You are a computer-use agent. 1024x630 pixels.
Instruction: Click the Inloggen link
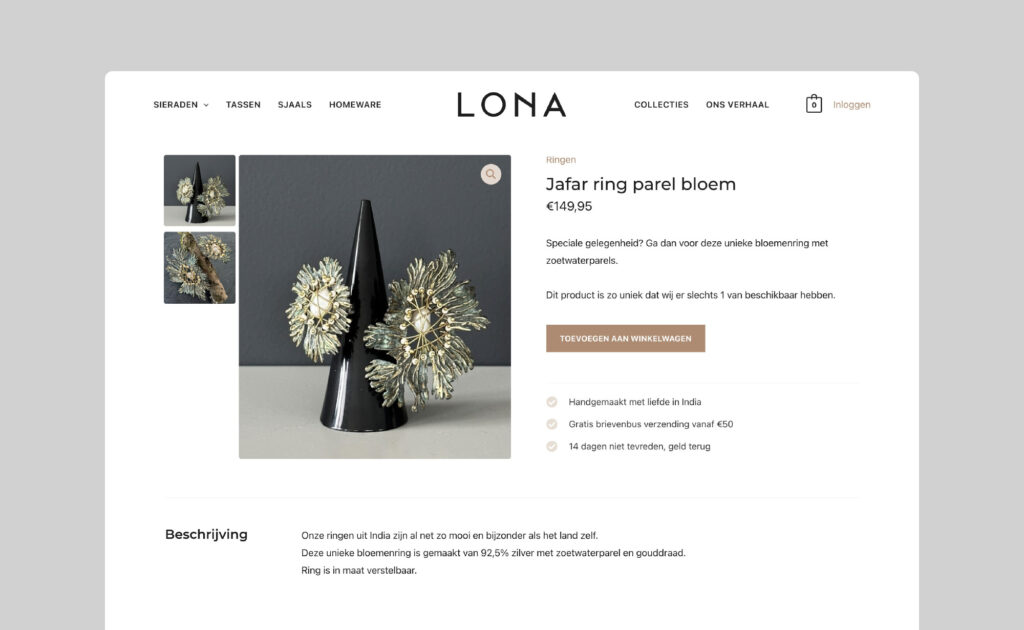pyautogui.click(x=852, y=104)
